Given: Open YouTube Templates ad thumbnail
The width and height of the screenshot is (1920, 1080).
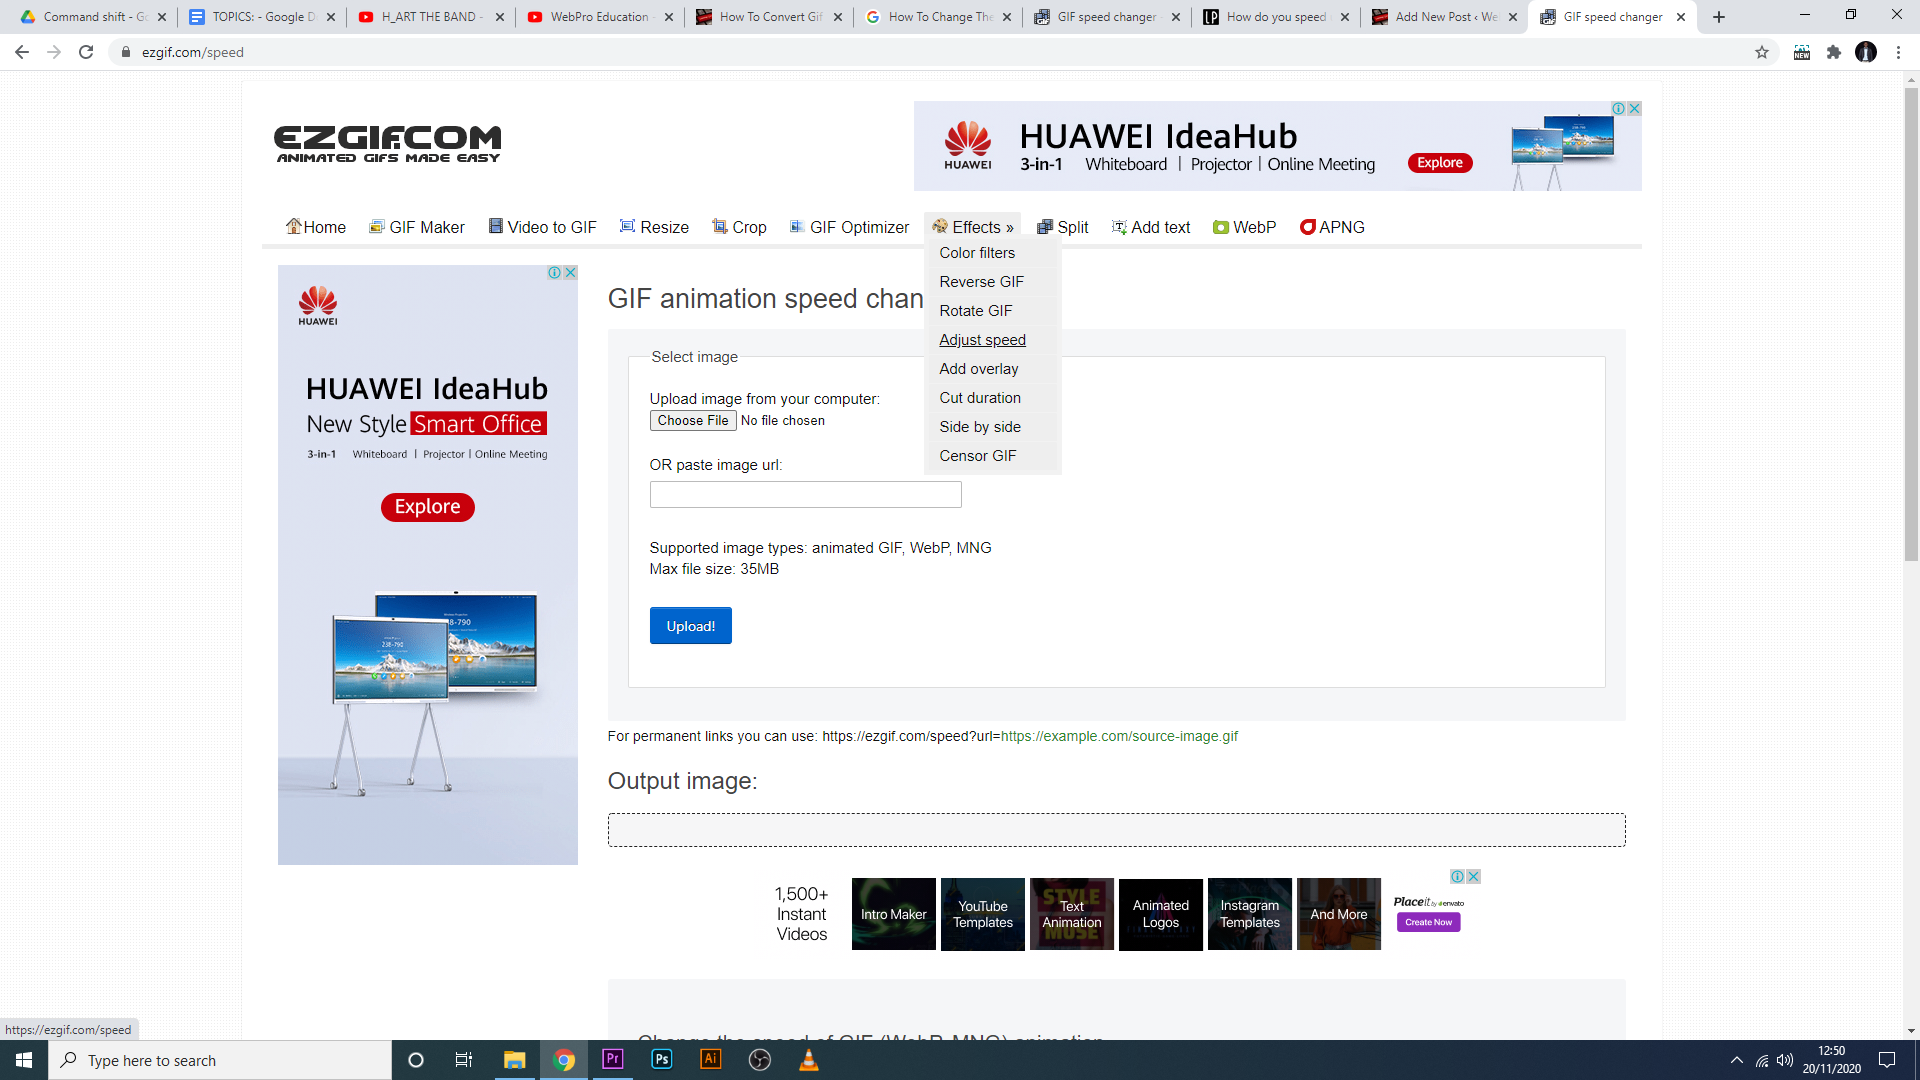Looking at the screenshot, I should point(983,914).
